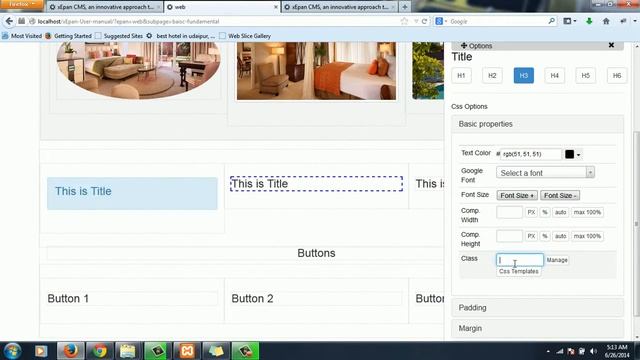Click the Font Size - button
640x360 pixels.
pos(560,196)
